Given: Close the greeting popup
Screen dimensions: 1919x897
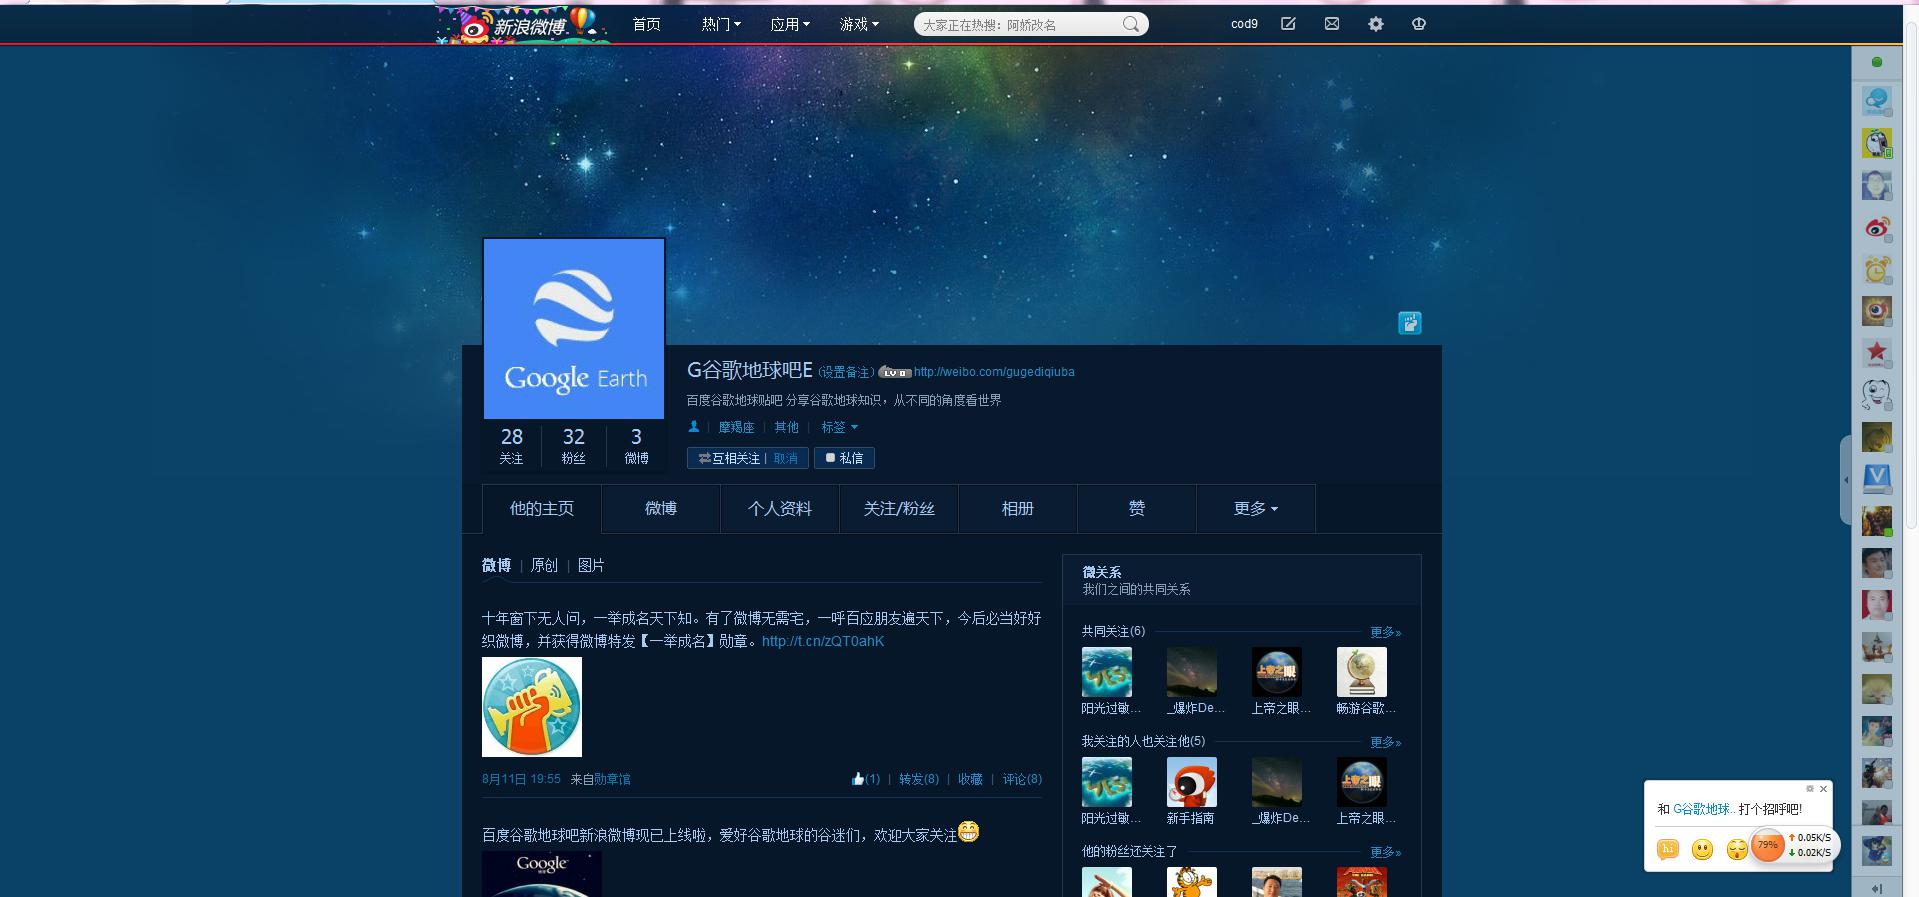Looking at the screenshot, I should 1823,789.
